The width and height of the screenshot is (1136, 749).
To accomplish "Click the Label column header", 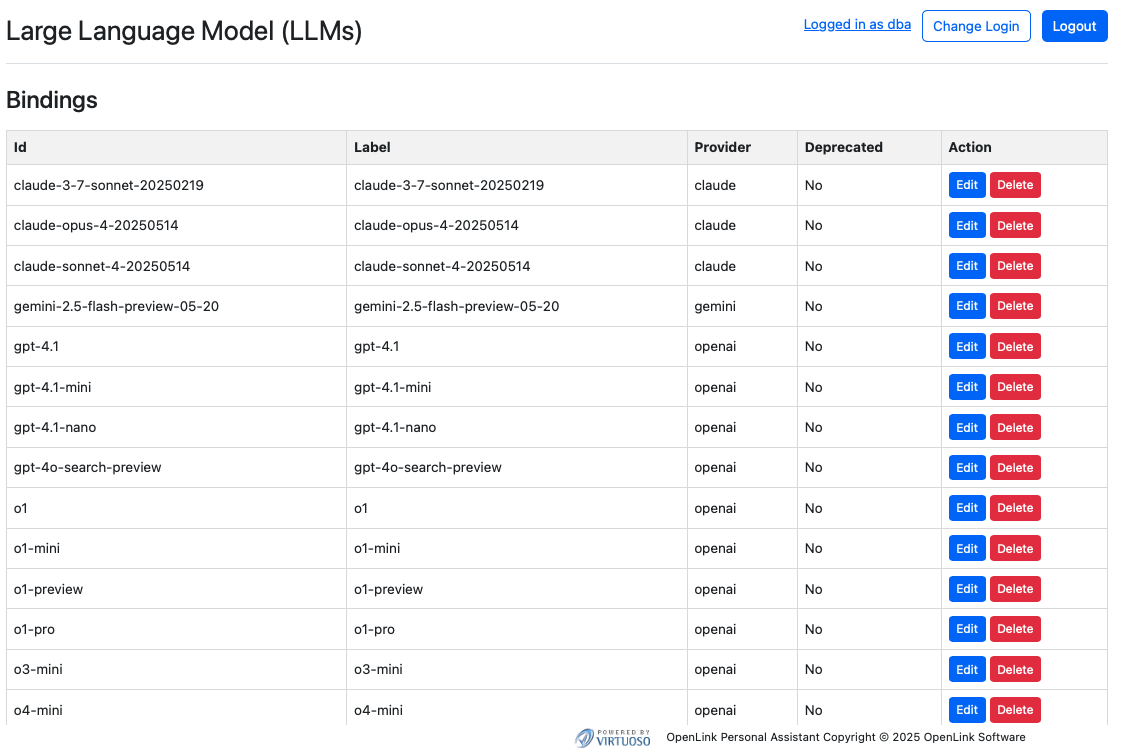I will (517, 147).
